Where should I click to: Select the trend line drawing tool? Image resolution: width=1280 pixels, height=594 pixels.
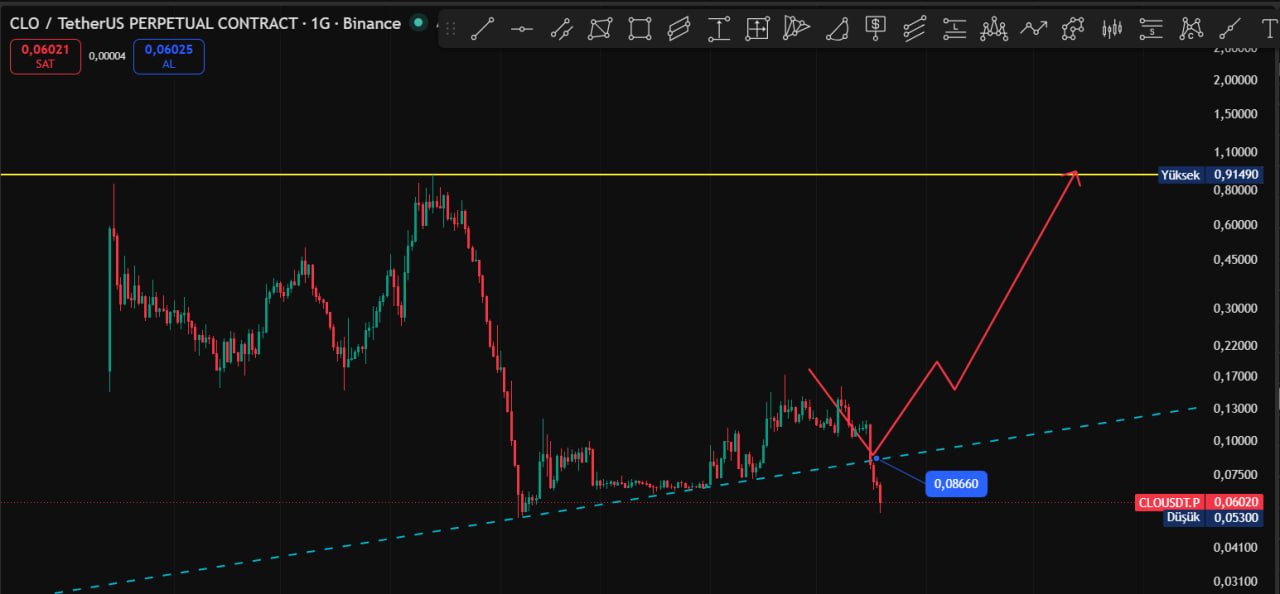click(482, 29)
